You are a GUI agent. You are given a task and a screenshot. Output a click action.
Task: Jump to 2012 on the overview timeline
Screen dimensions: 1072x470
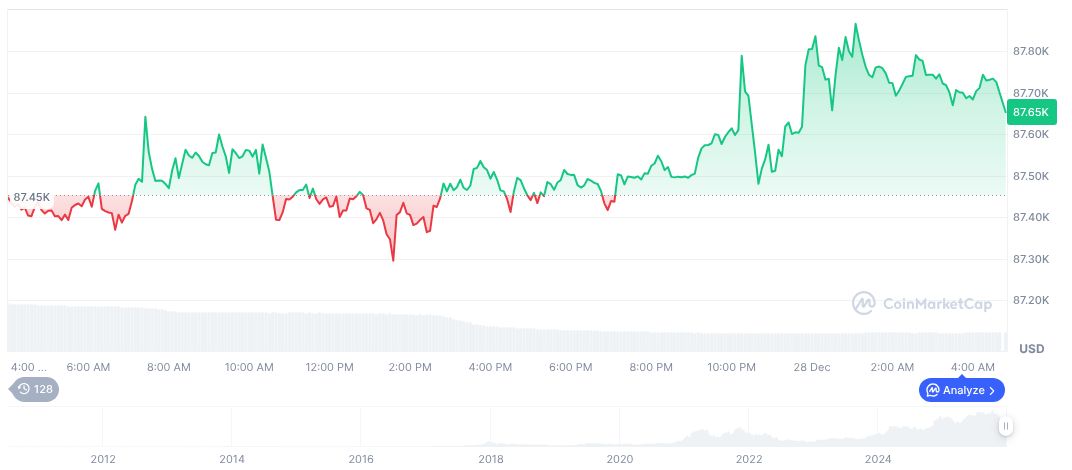click(x=103, y=459)
